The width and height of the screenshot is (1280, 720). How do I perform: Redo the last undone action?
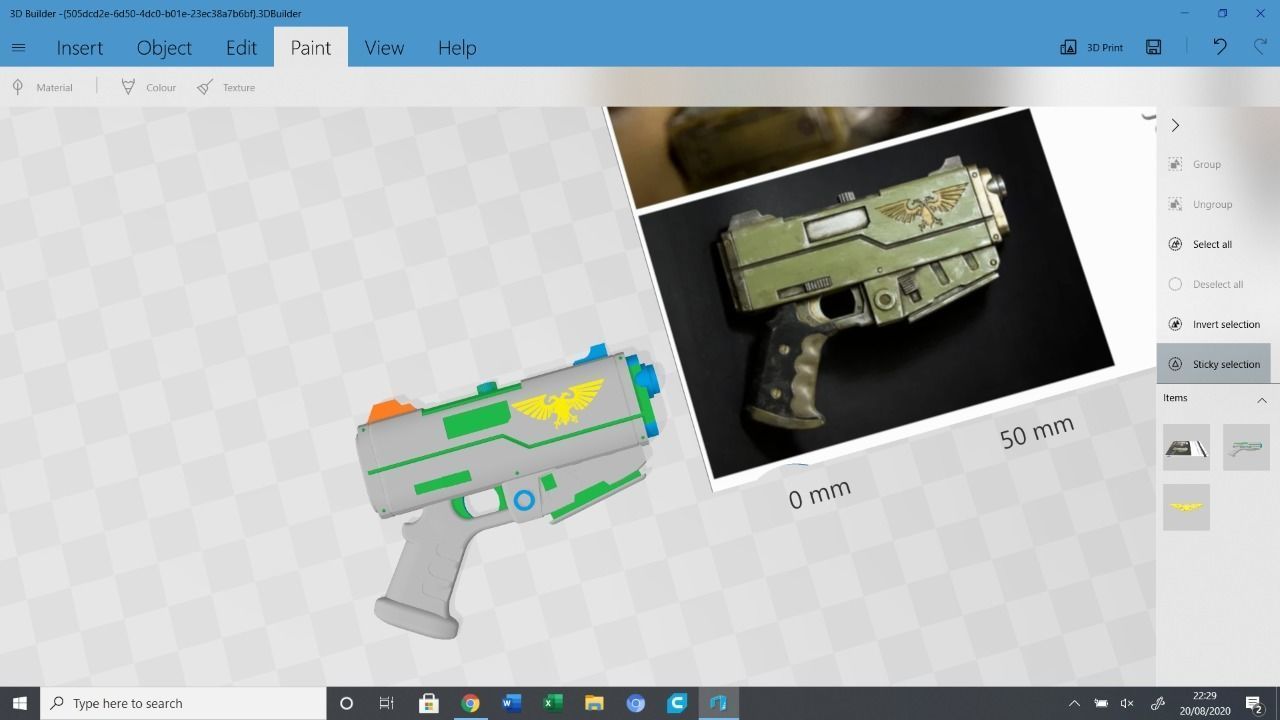1260,47
